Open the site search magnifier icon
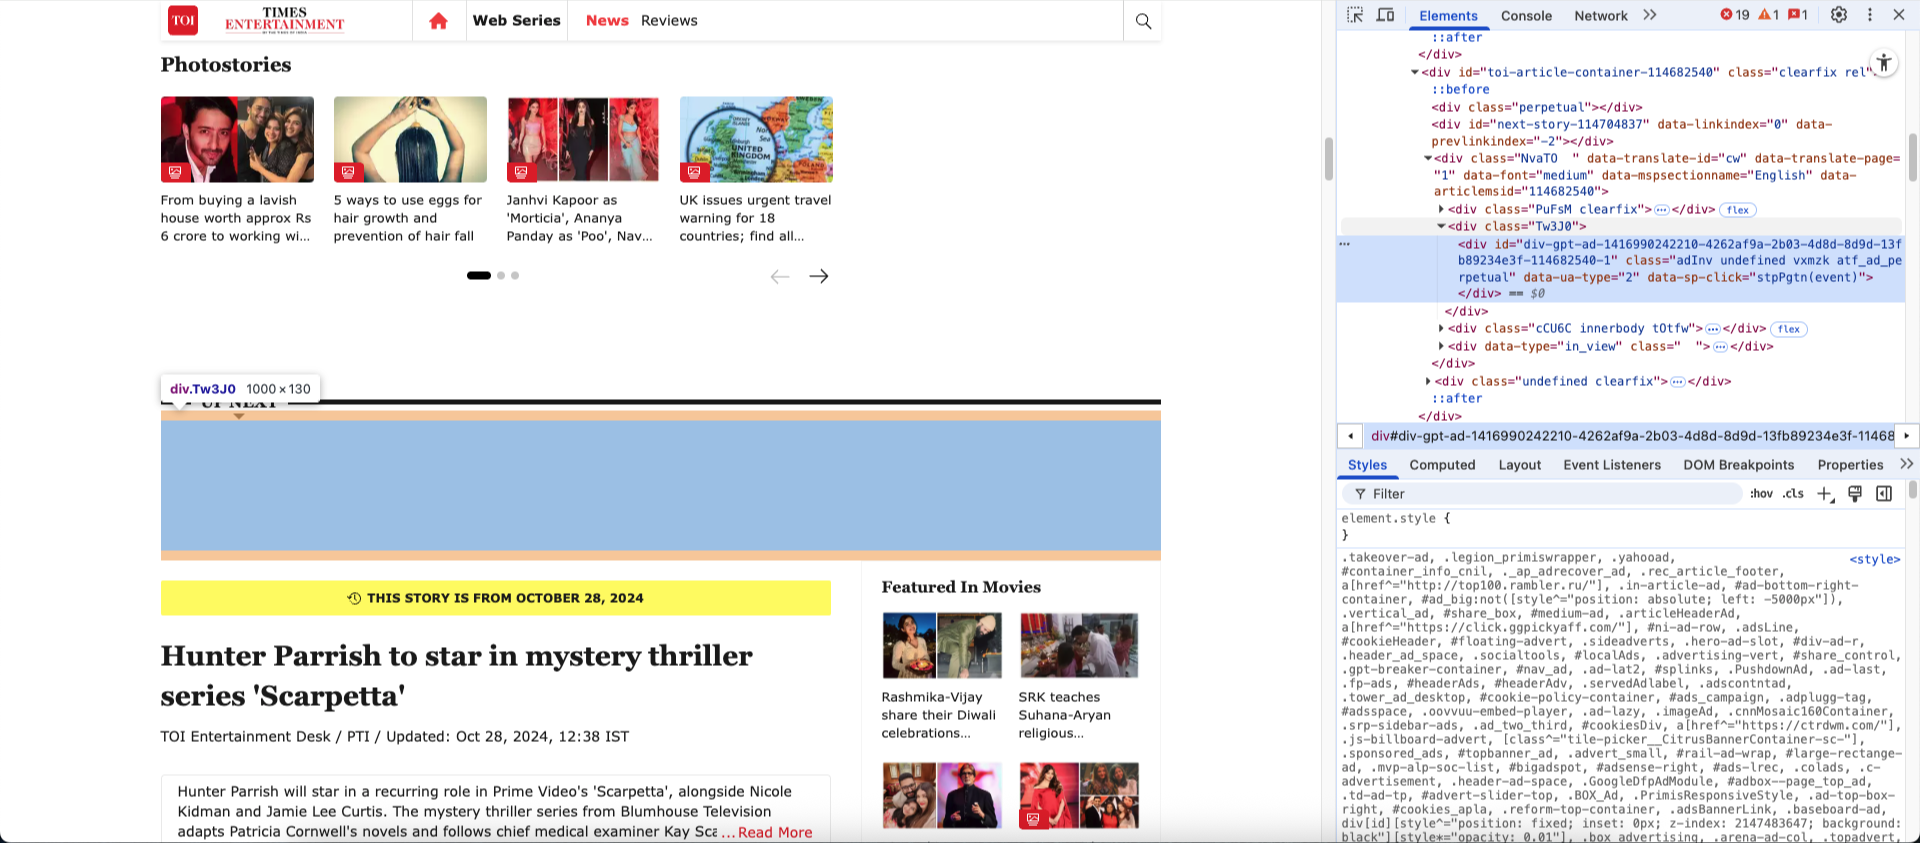The width and height of the screenshot is (1920, 843). click(1143, 21)
